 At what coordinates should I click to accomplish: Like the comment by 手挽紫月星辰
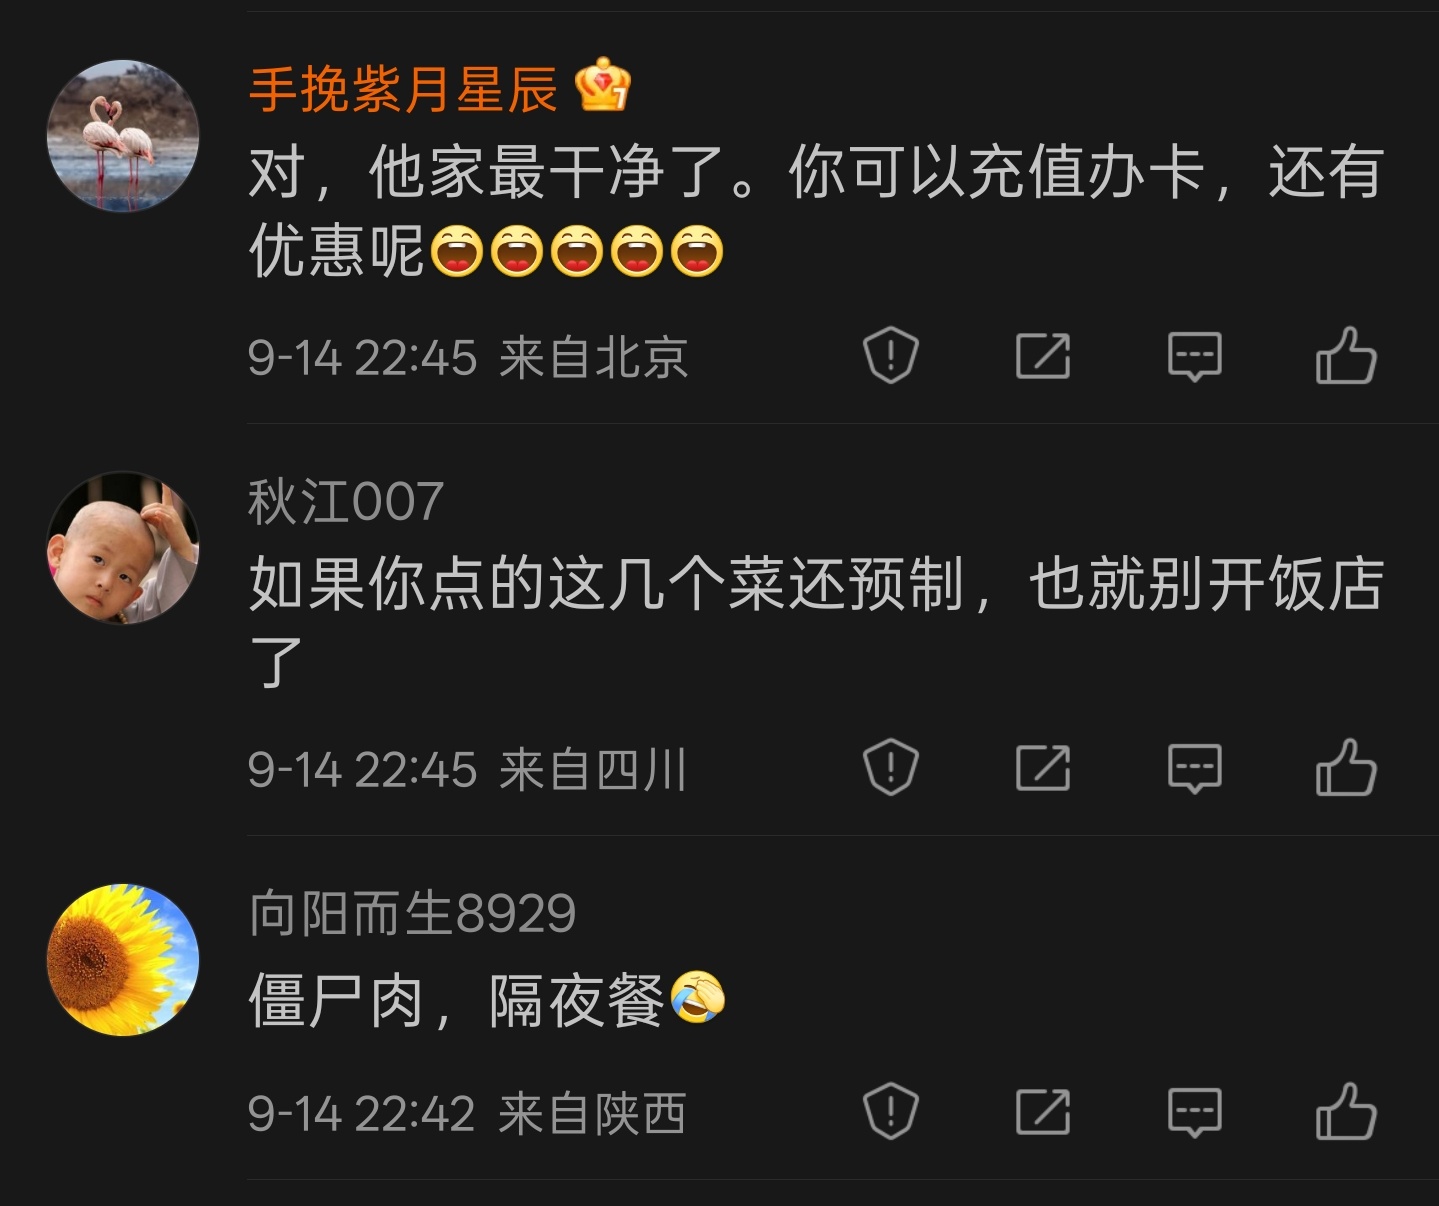1346,356
